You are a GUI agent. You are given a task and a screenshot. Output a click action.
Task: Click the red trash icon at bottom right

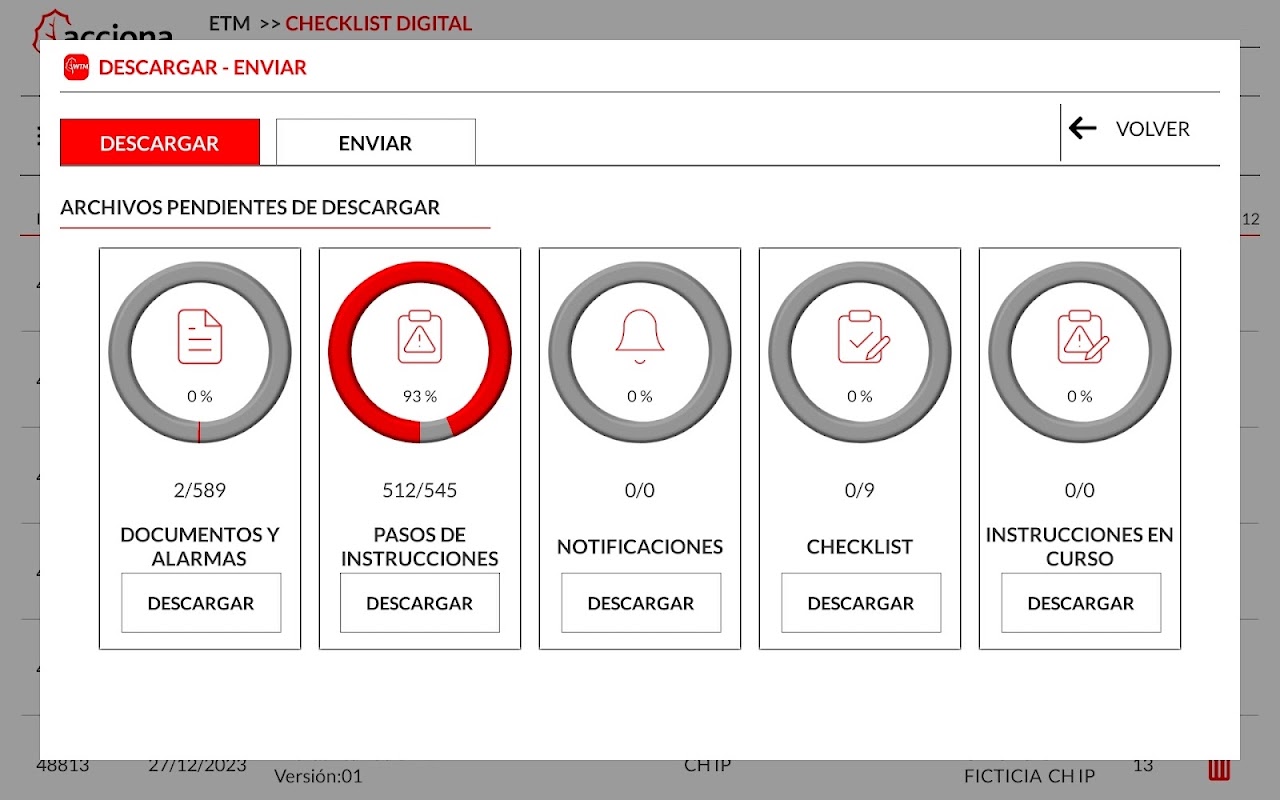point(1218,769)
